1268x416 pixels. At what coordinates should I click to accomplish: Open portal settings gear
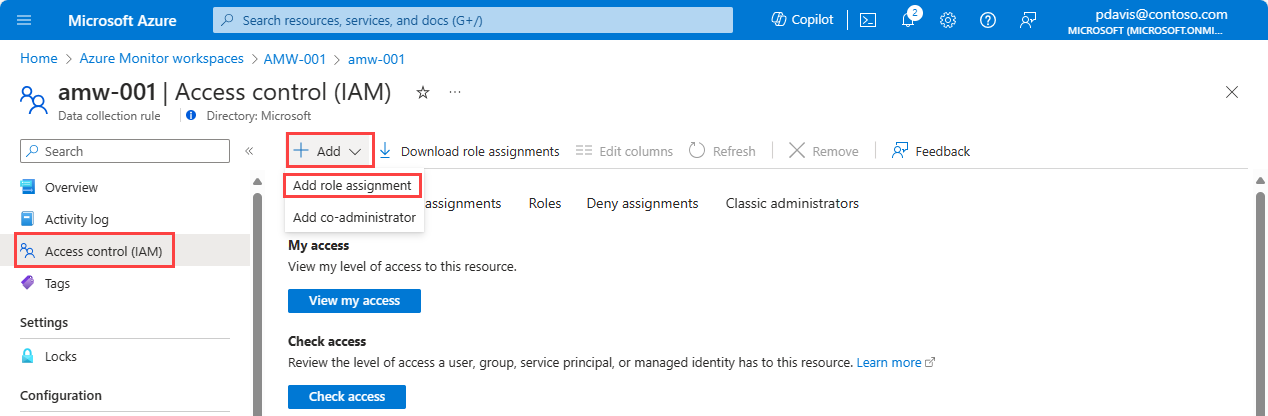pos(948,20)
